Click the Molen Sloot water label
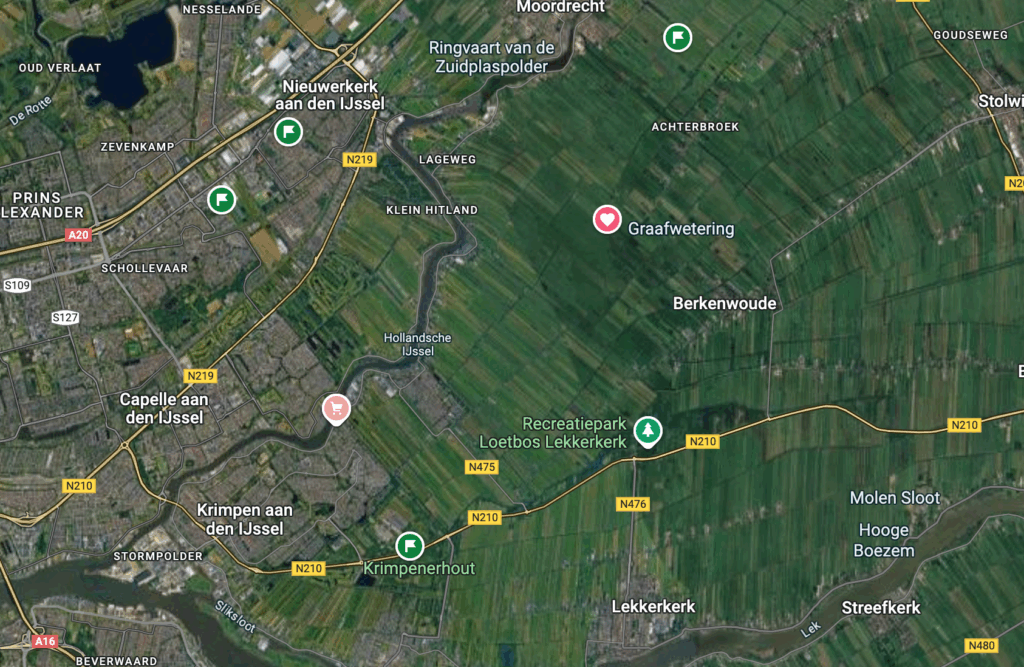Image resolution: width=1024 pixels, height=667 pixels. [895, 498]
